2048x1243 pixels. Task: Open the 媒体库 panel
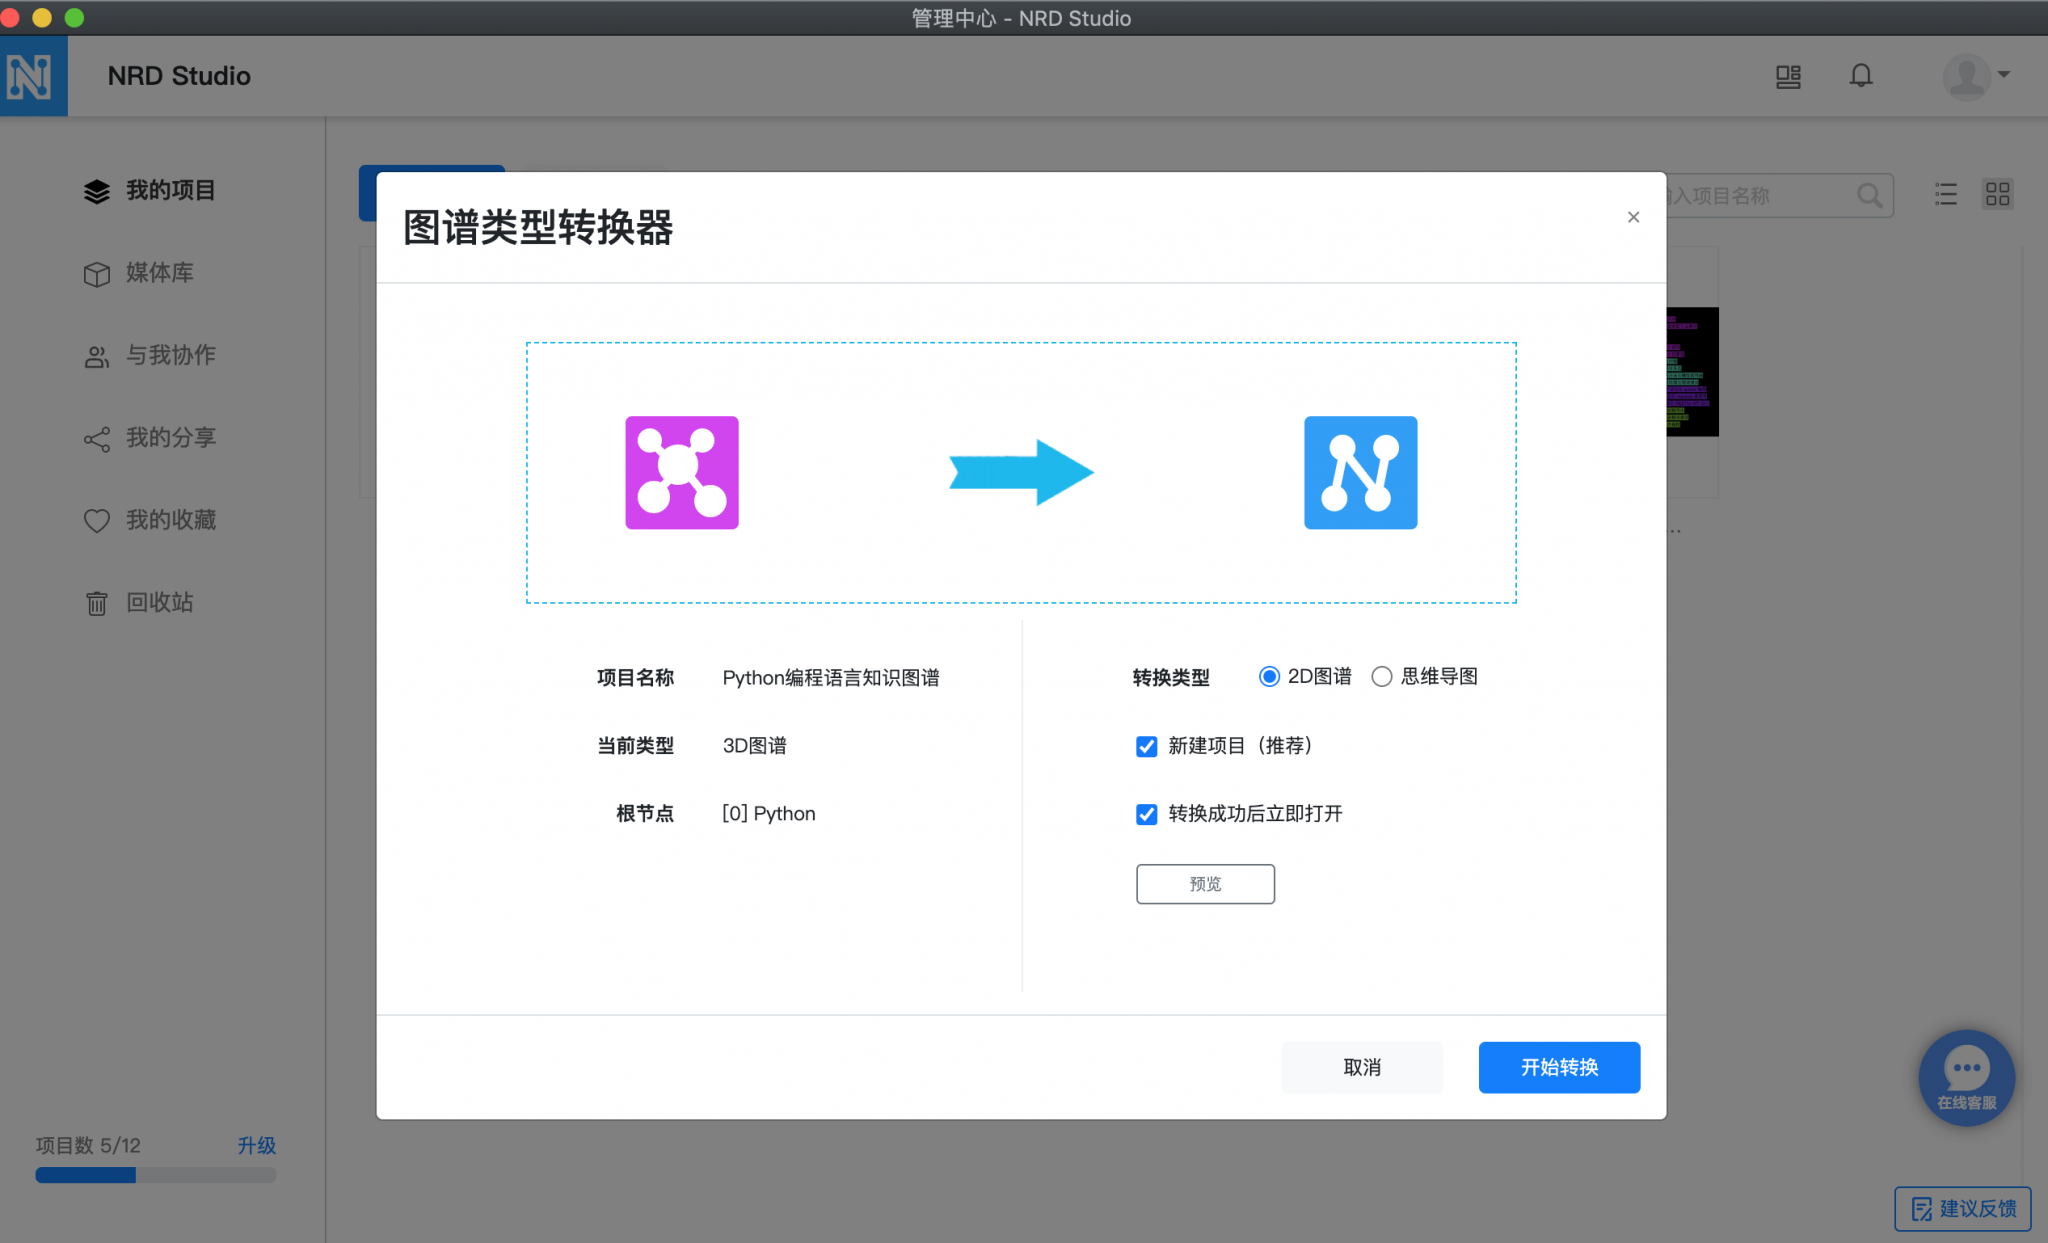tap(158, 273)
